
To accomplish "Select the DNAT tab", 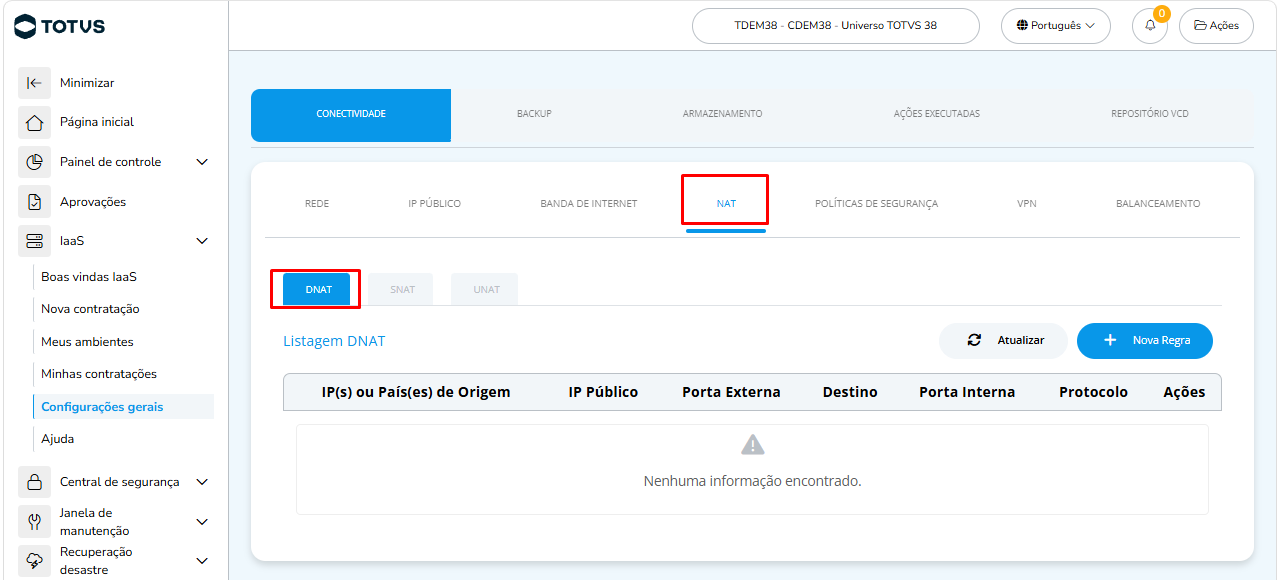I will tap(318, 289).
